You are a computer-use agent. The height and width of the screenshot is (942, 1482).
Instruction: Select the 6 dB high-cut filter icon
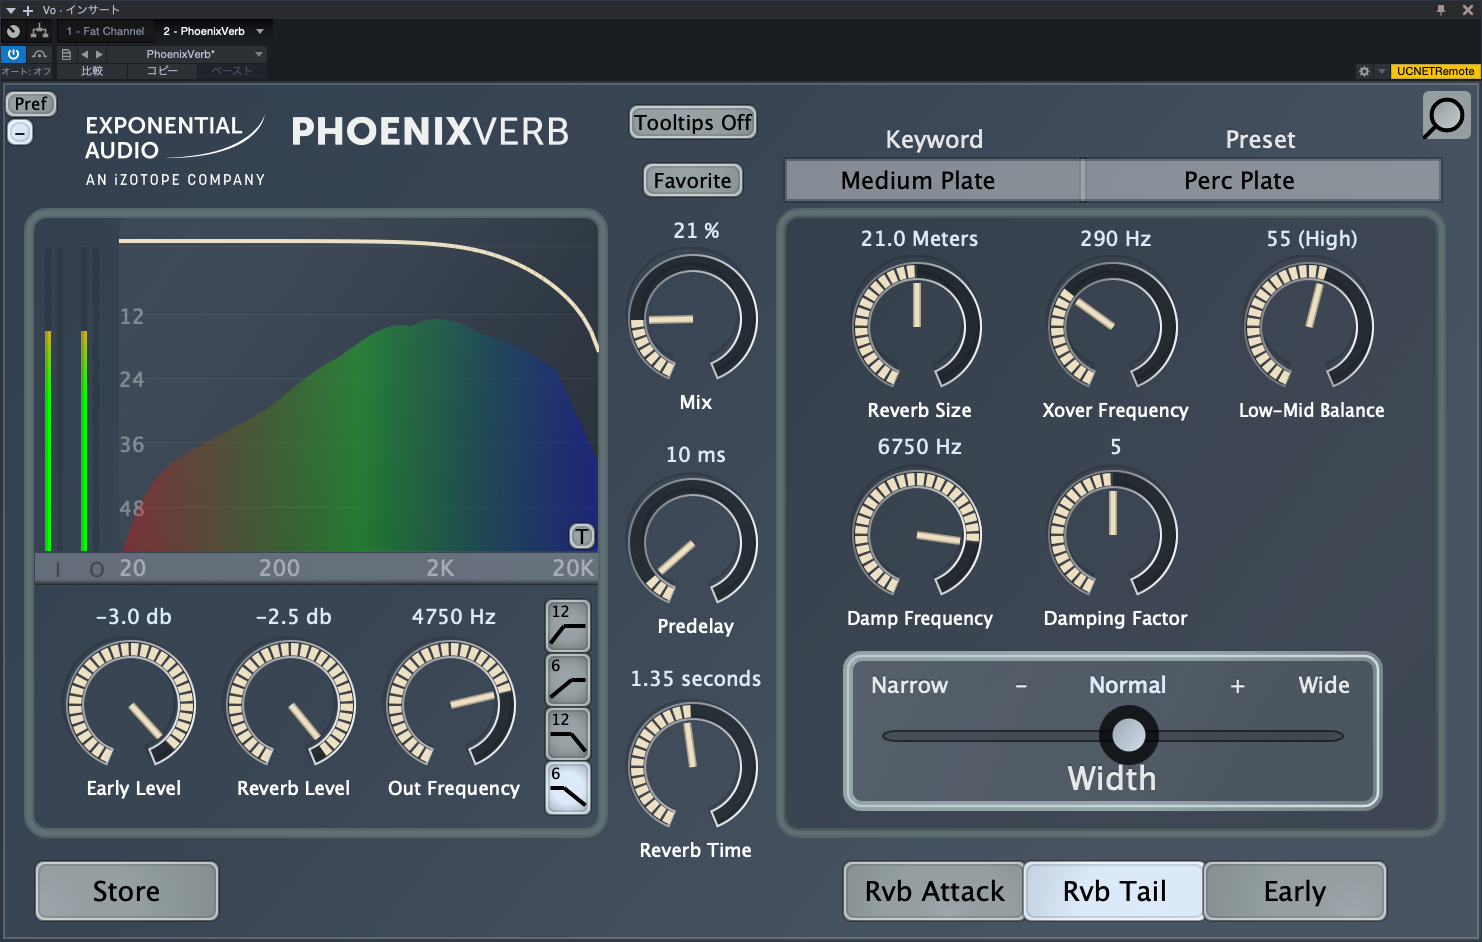tap(568, 788)
